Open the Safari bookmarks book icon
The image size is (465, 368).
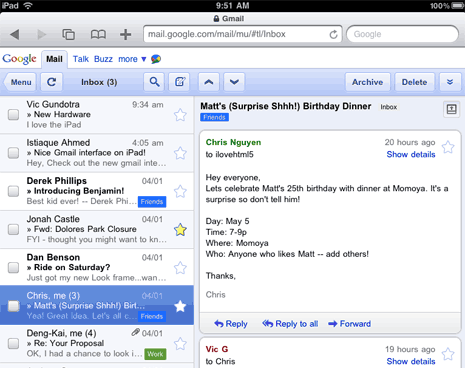pyautogui.click(x=98, y=34)
